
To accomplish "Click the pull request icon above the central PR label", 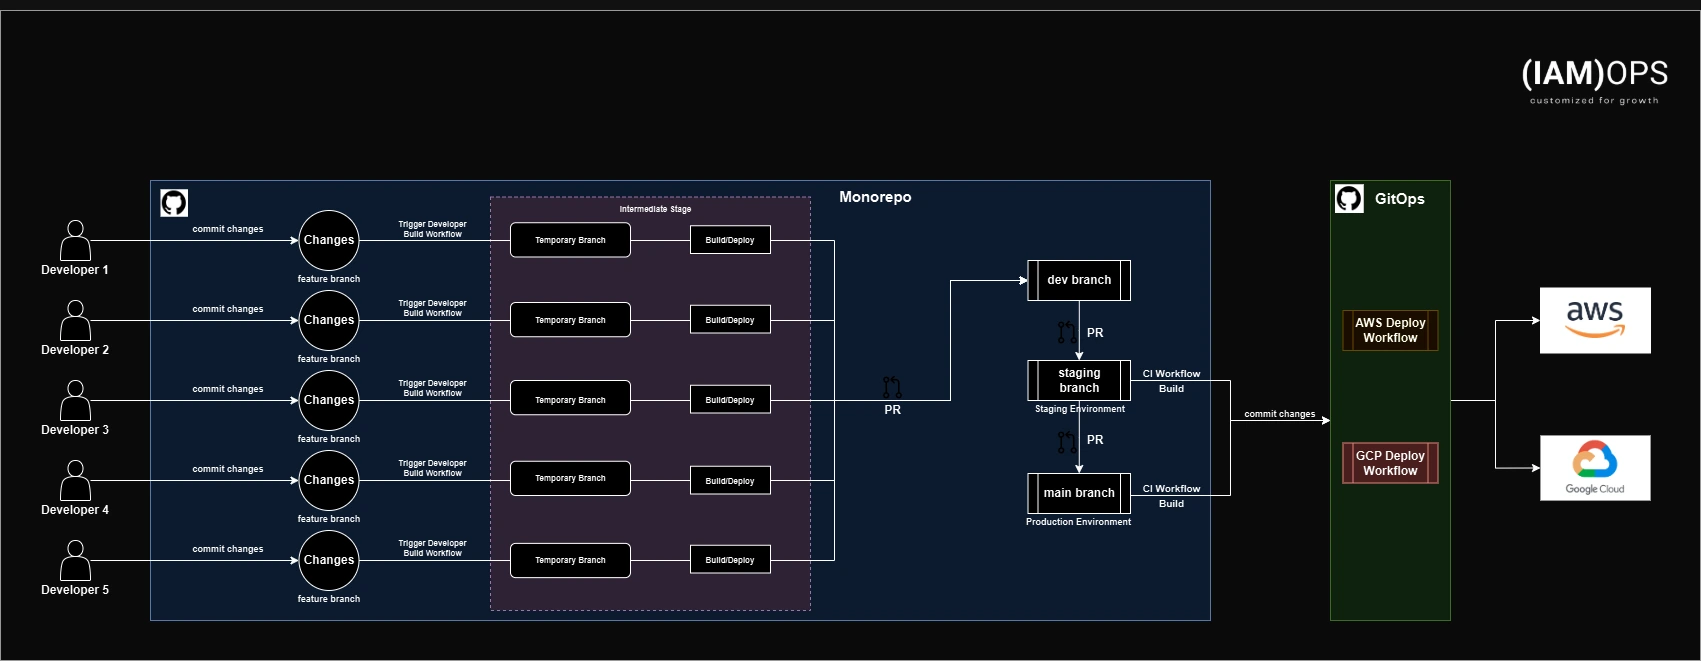I will click(892, 387).
